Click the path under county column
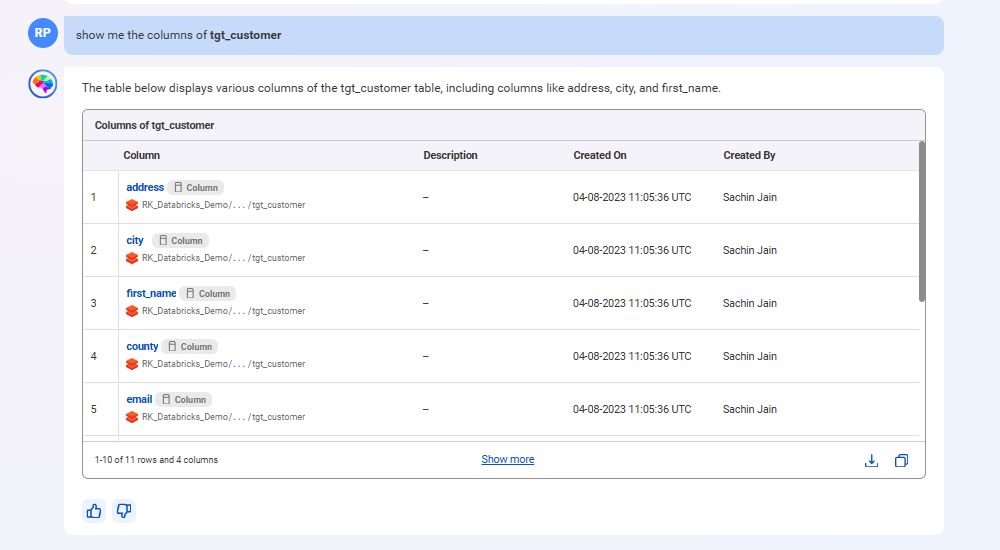The width and height of the screenshot is (1000, 550). click(223, 364)
